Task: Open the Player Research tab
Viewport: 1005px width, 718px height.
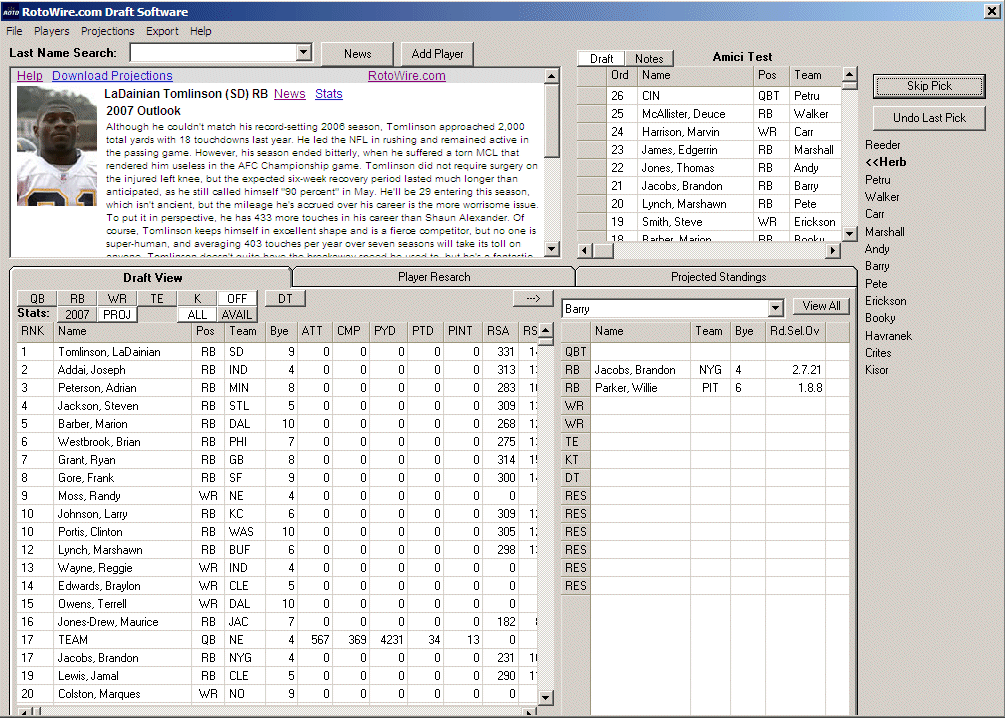Action: (434, 277)
